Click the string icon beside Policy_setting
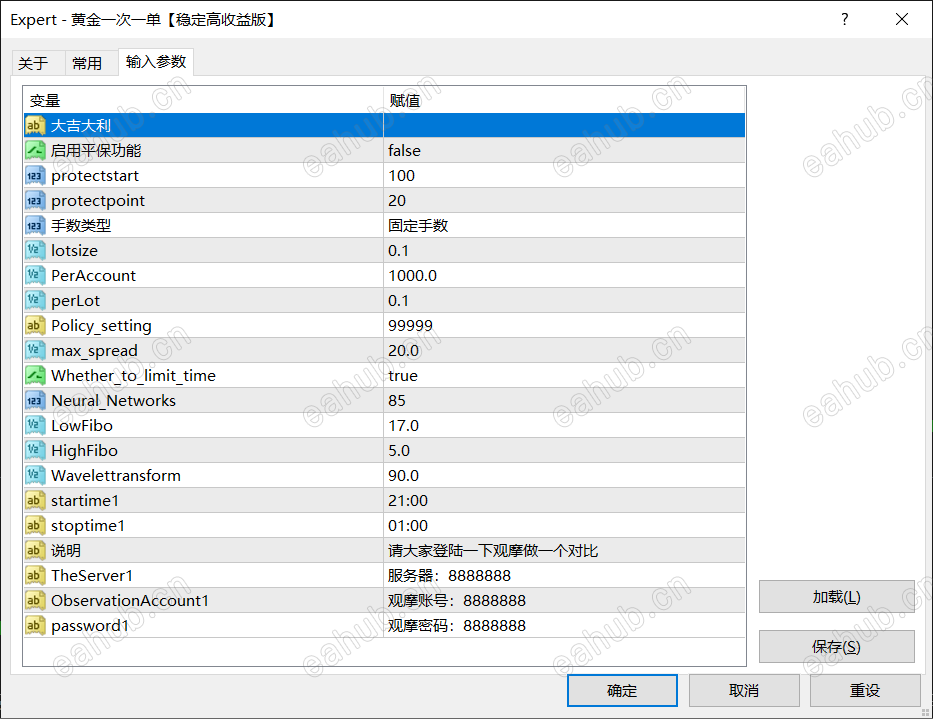The image size is (933, 719). pos(35,326)
